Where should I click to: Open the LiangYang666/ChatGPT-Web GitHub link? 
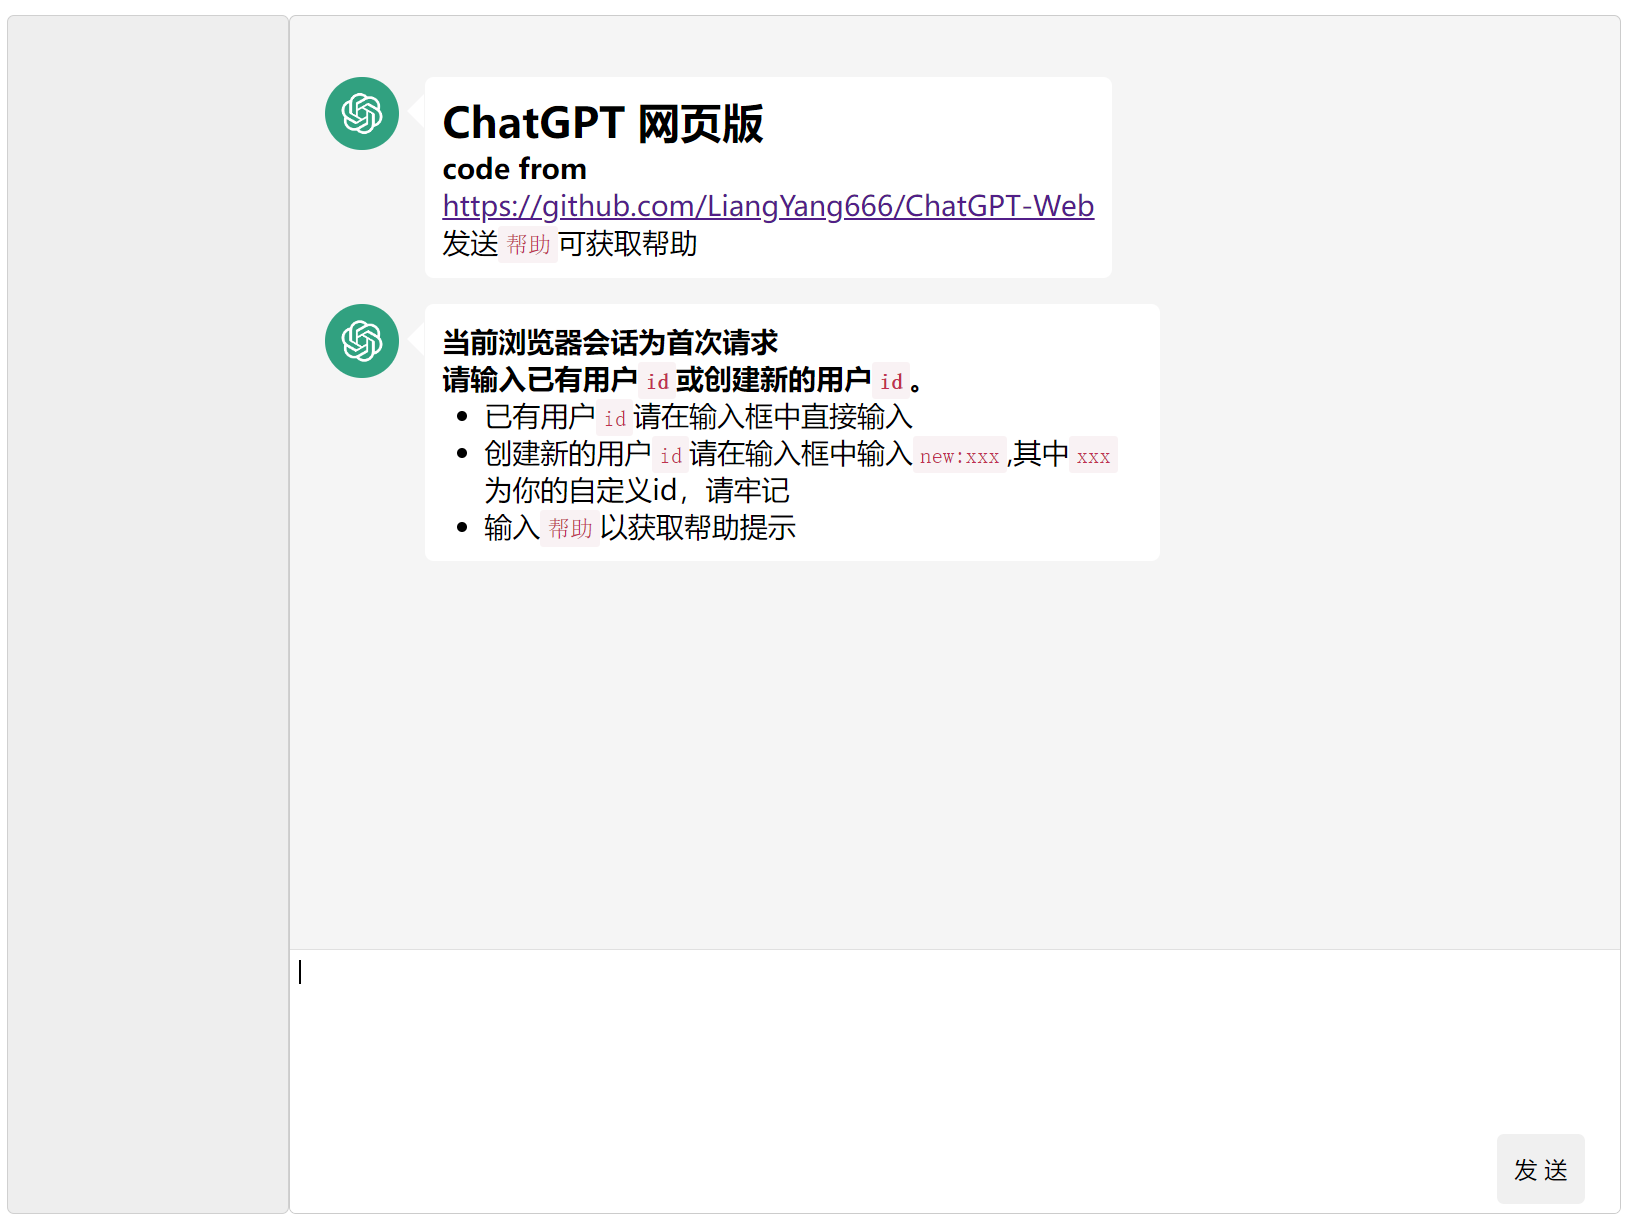click(x=768, y=206)
